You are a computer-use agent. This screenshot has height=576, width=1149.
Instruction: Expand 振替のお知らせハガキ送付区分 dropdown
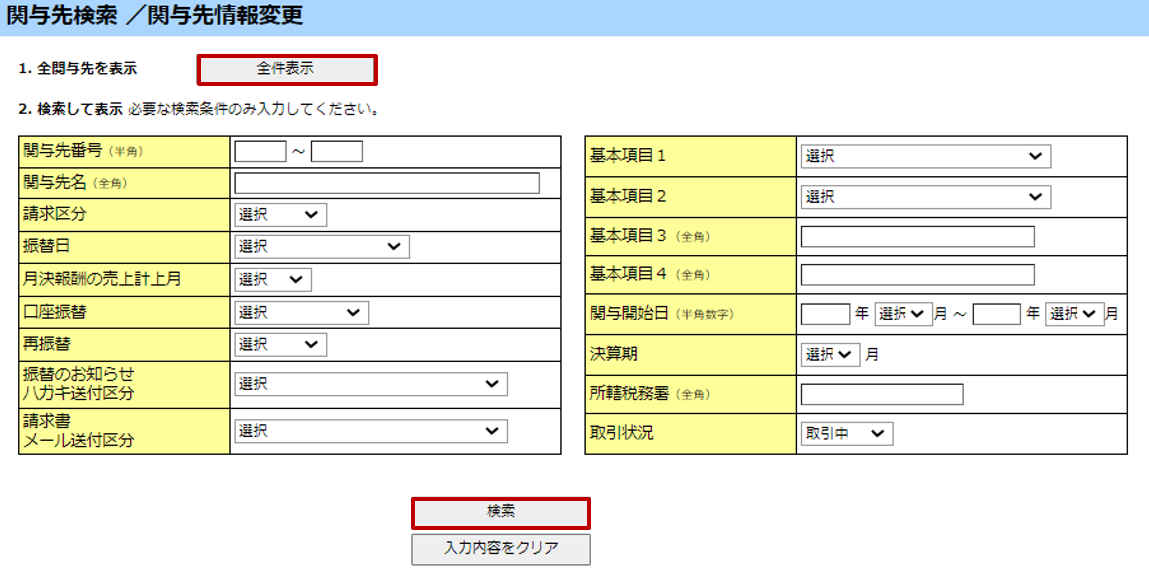click(x=370, y=384)
